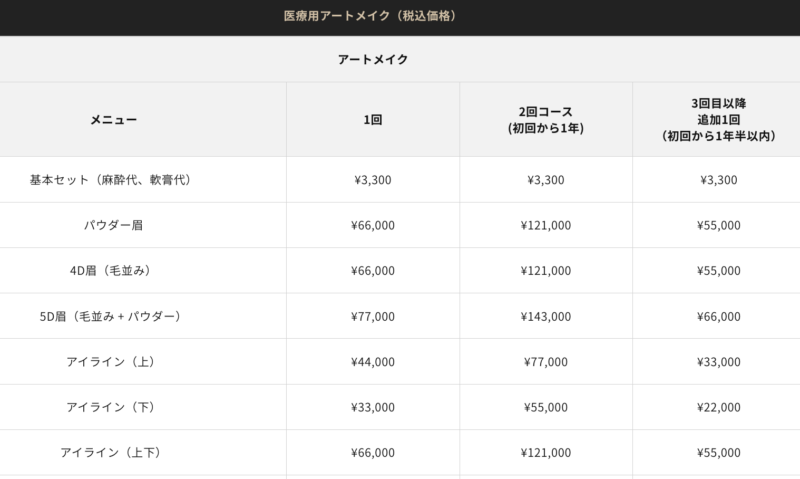The height and width of the screenshot is (479, 800).
Task: Select the 4D眉（毛並み） menu row
Action: pos(110,271)
